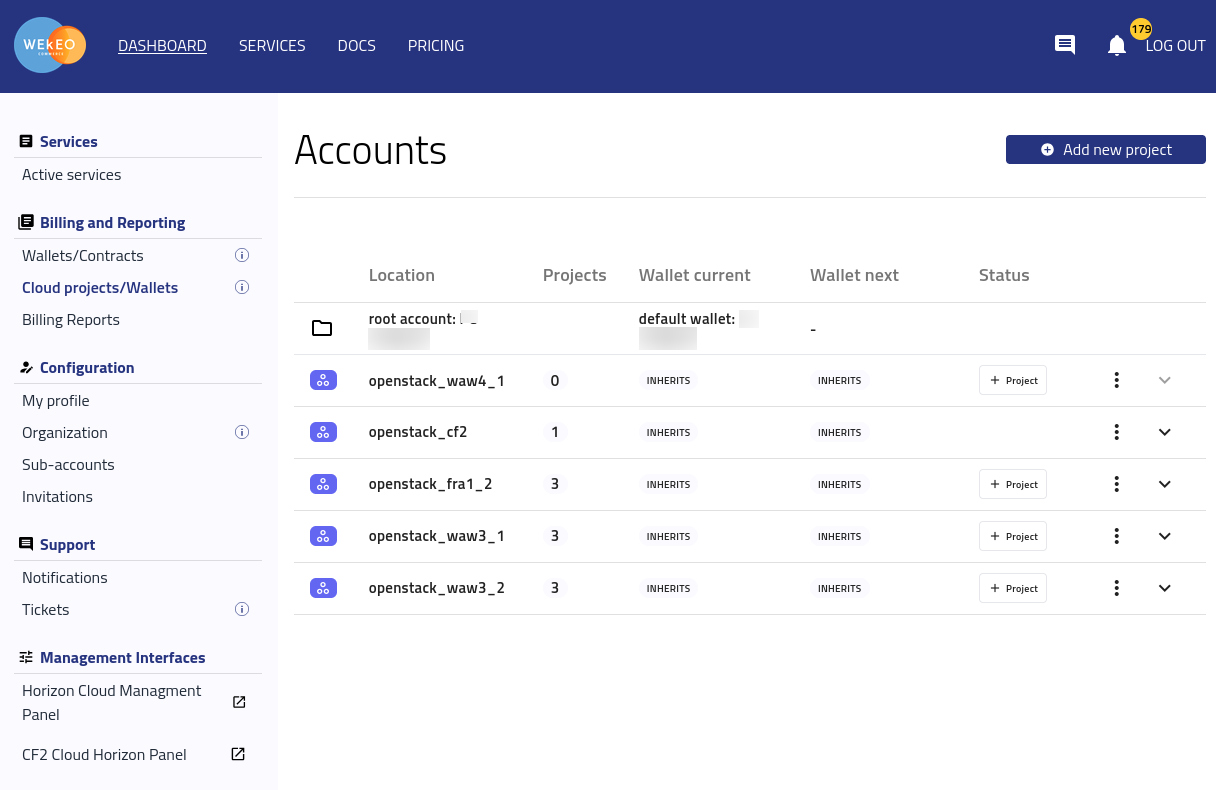
Task: Go to the PRICING page
Action: [436, 46]
